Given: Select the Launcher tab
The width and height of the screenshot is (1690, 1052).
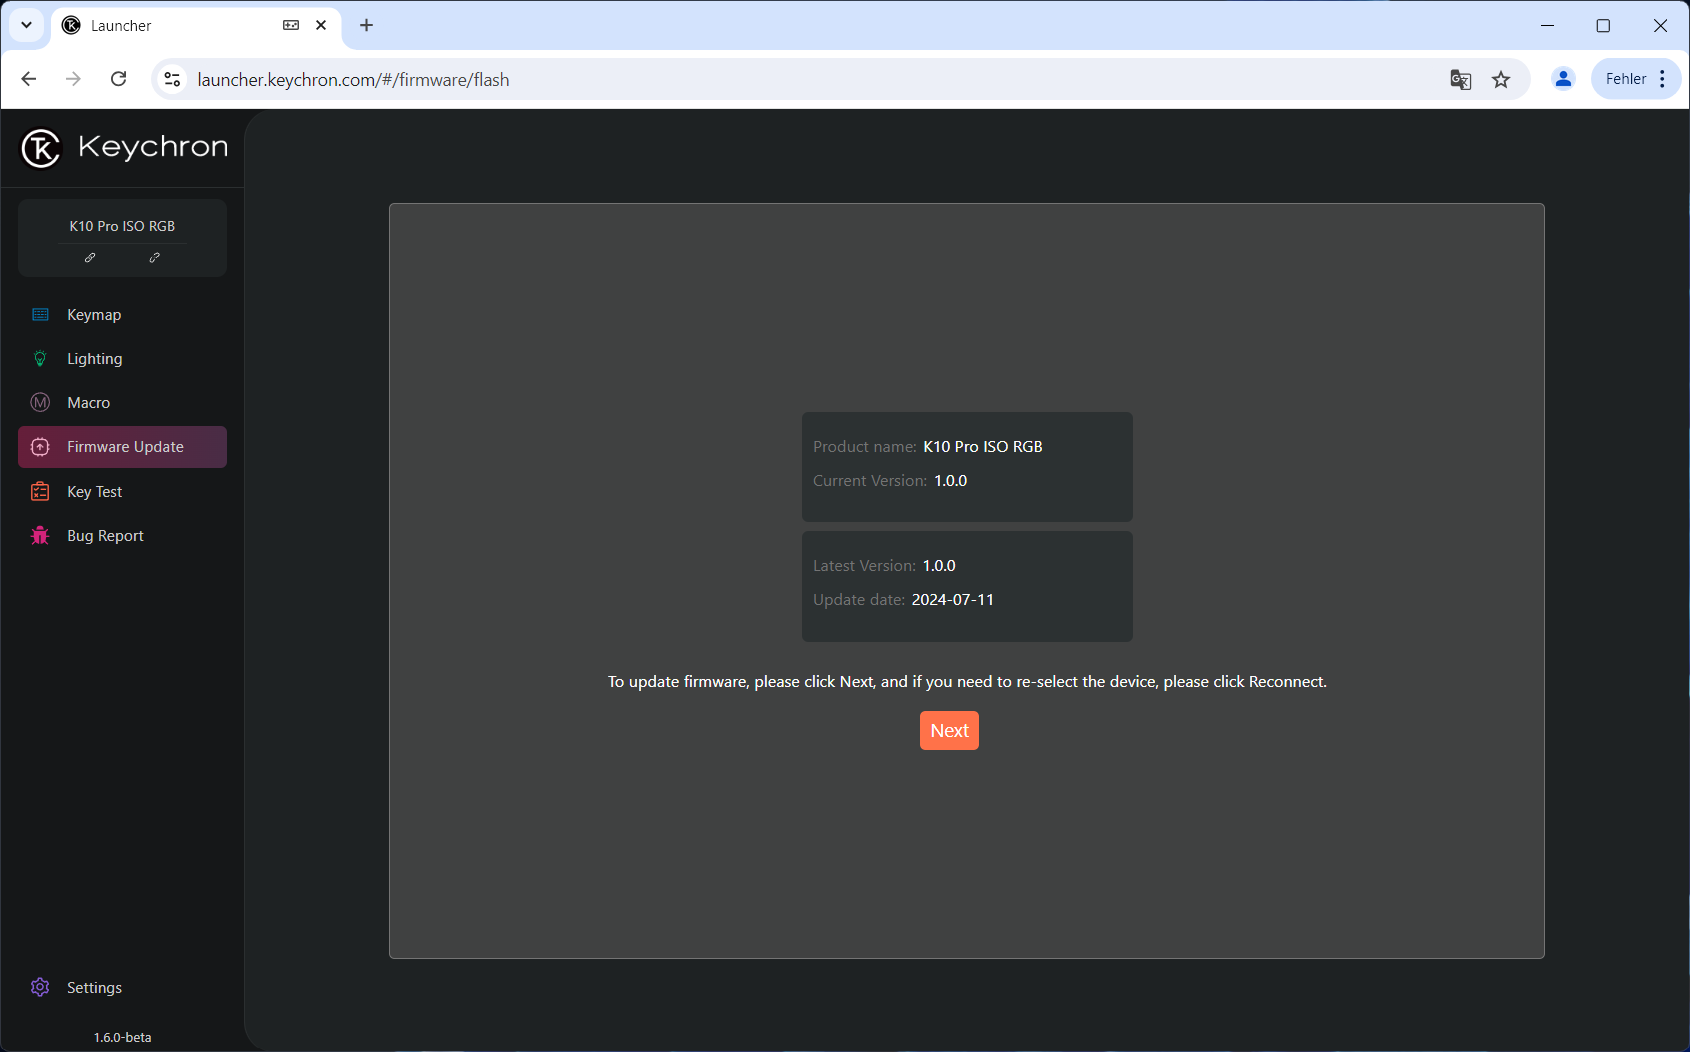Looking at the screenshot, I should (x=195, y=26).
